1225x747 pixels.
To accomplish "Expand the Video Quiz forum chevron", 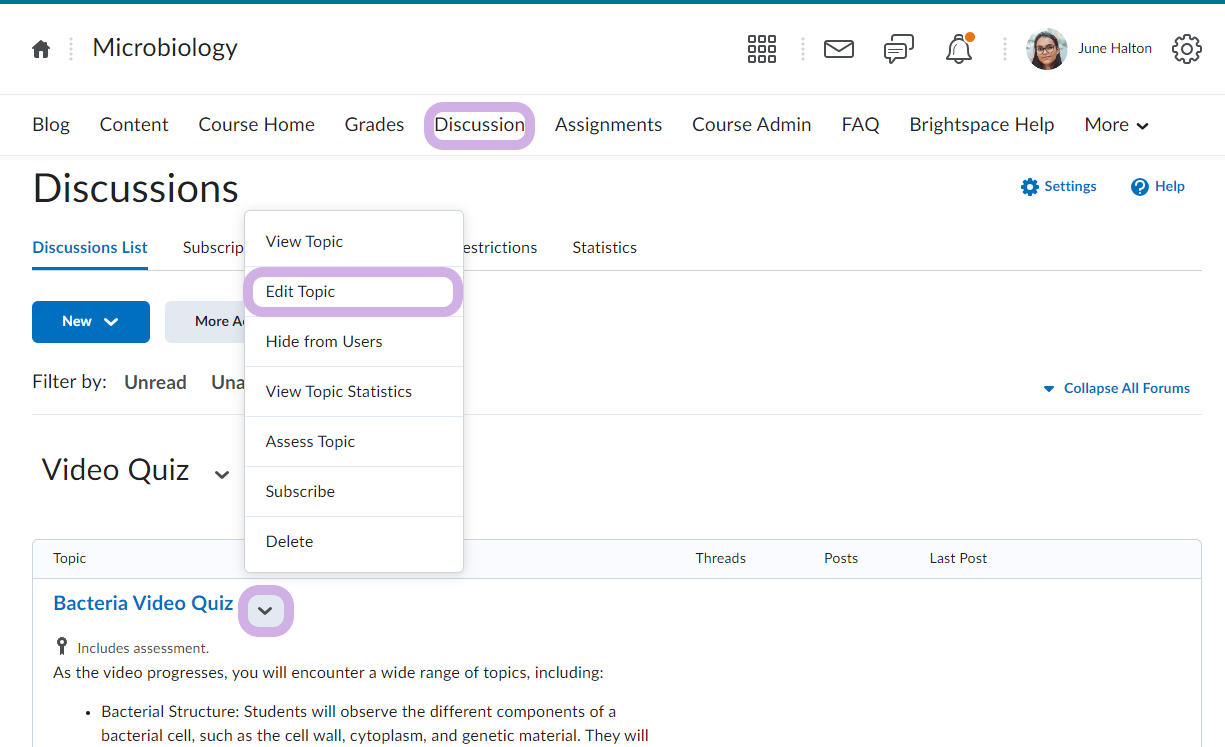I will (x=222, y=474).
